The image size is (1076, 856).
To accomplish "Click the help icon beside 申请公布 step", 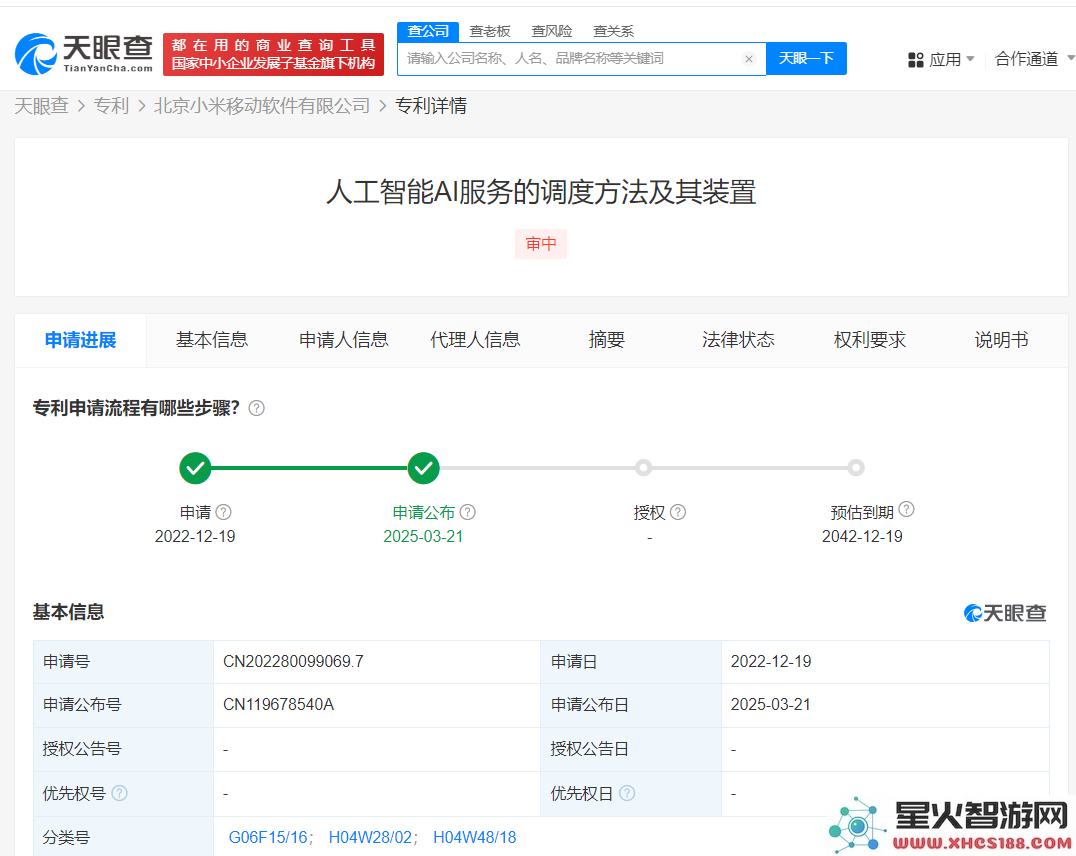I will coord(467,512).
